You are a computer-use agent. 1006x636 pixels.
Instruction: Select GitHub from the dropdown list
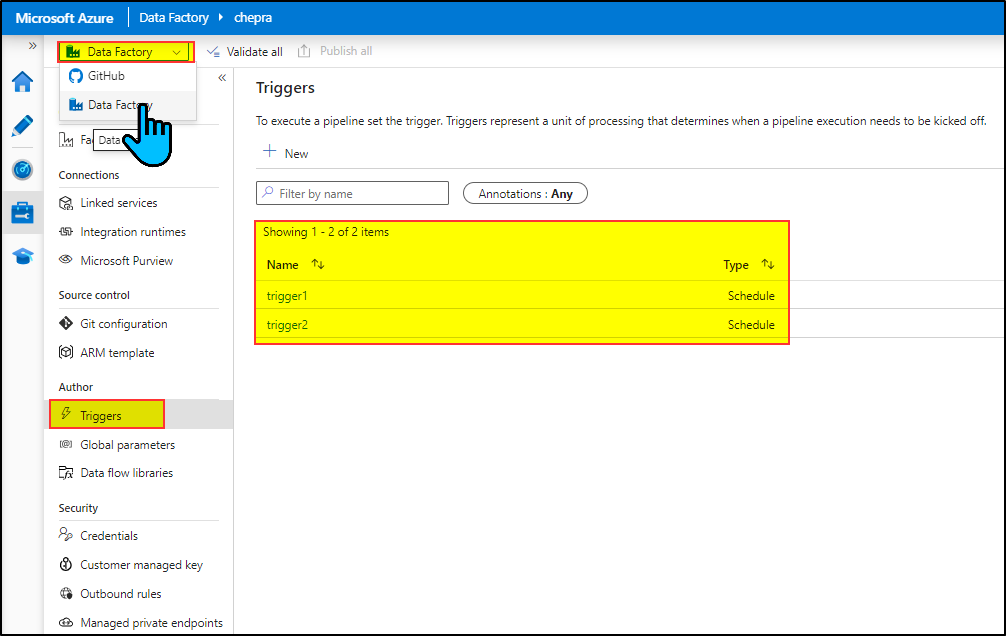point(128,76)
